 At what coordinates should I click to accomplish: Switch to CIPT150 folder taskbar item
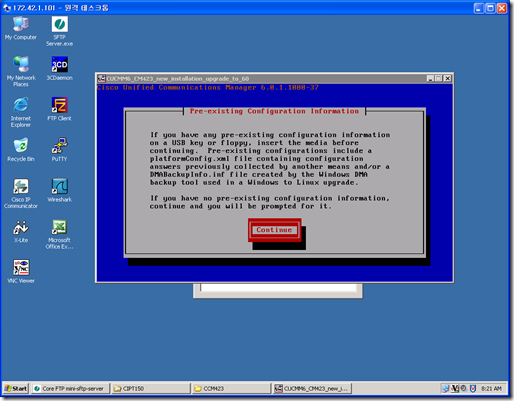pos(151,388)
